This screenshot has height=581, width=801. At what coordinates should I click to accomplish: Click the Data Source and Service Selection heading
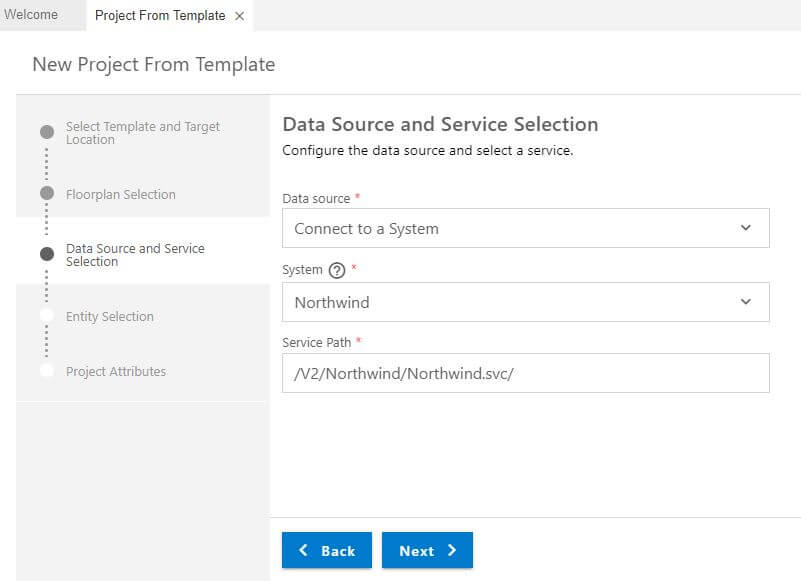point(440,124)
